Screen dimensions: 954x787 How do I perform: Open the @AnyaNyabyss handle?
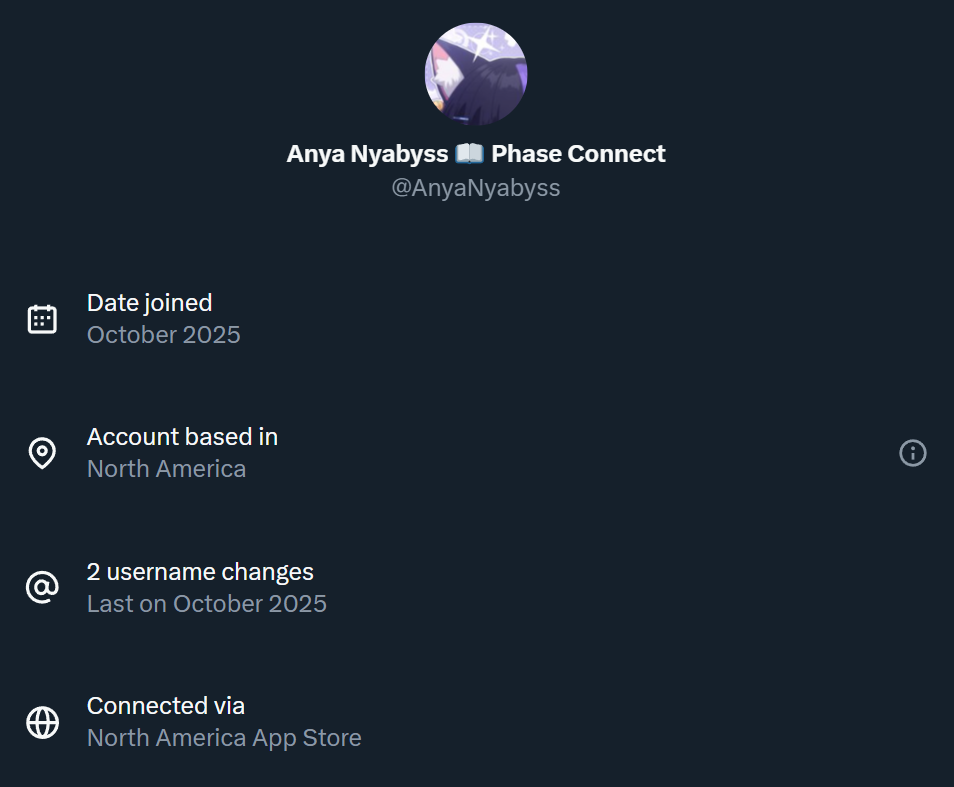pyautogui.click(x=476, y=188)
